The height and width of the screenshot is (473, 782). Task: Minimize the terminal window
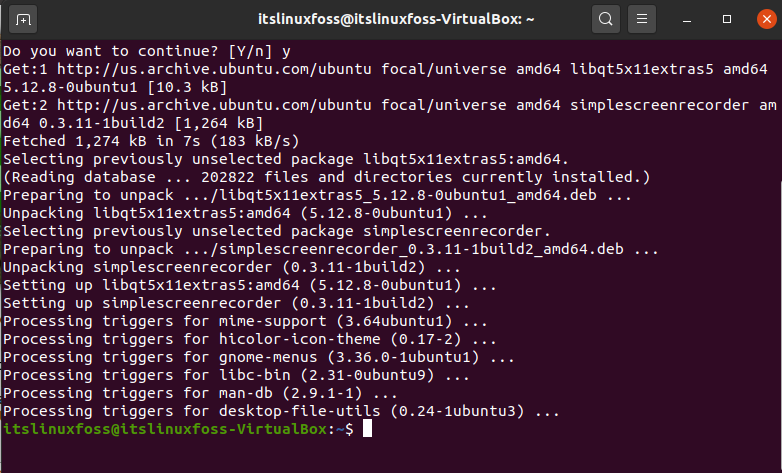pyautogui.click(x=687, y=19)
